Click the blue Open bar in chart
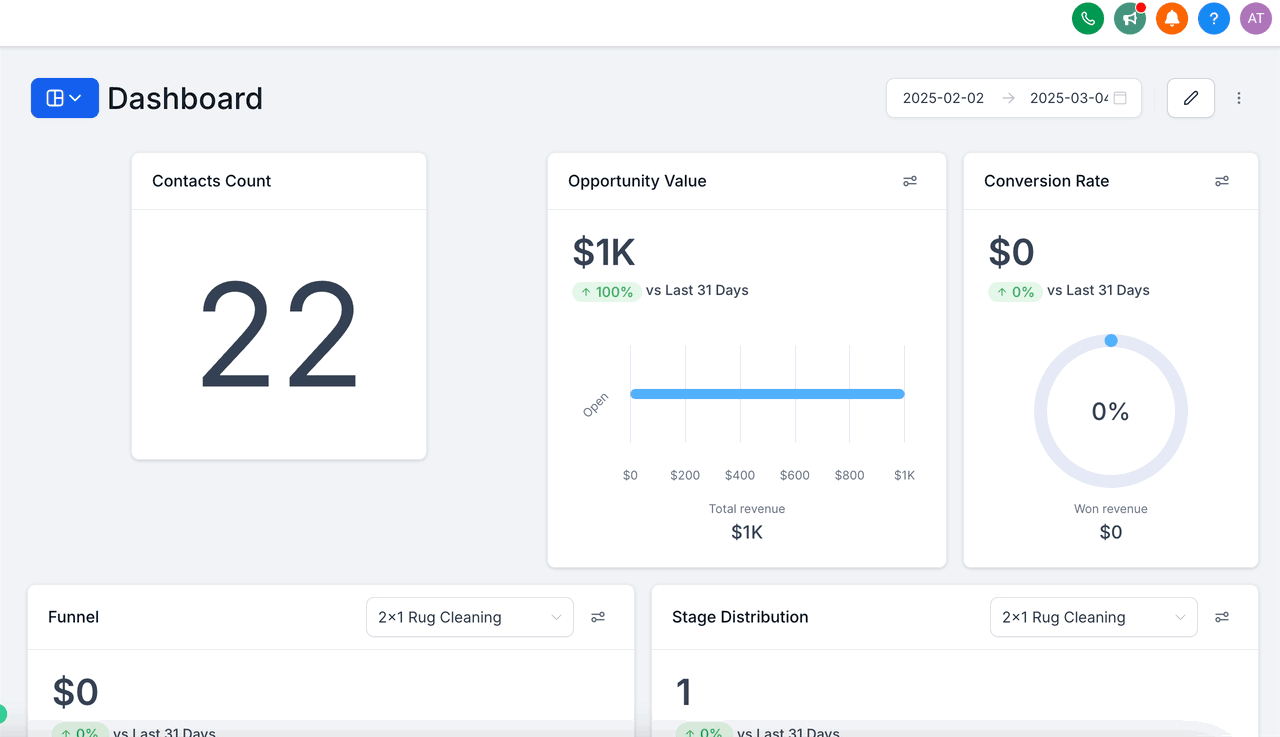1280x737 pixels. tap(767, 394)
